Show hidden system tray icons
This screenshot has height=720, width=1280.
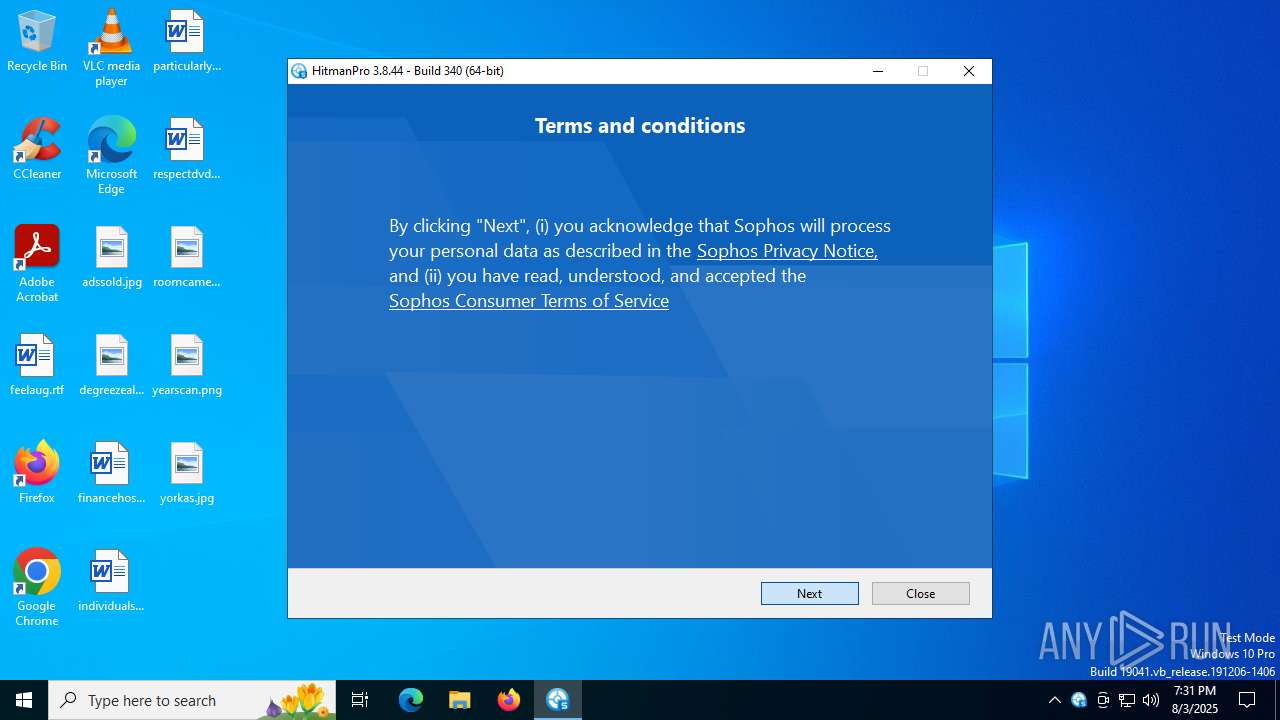tap(1054, 700)
